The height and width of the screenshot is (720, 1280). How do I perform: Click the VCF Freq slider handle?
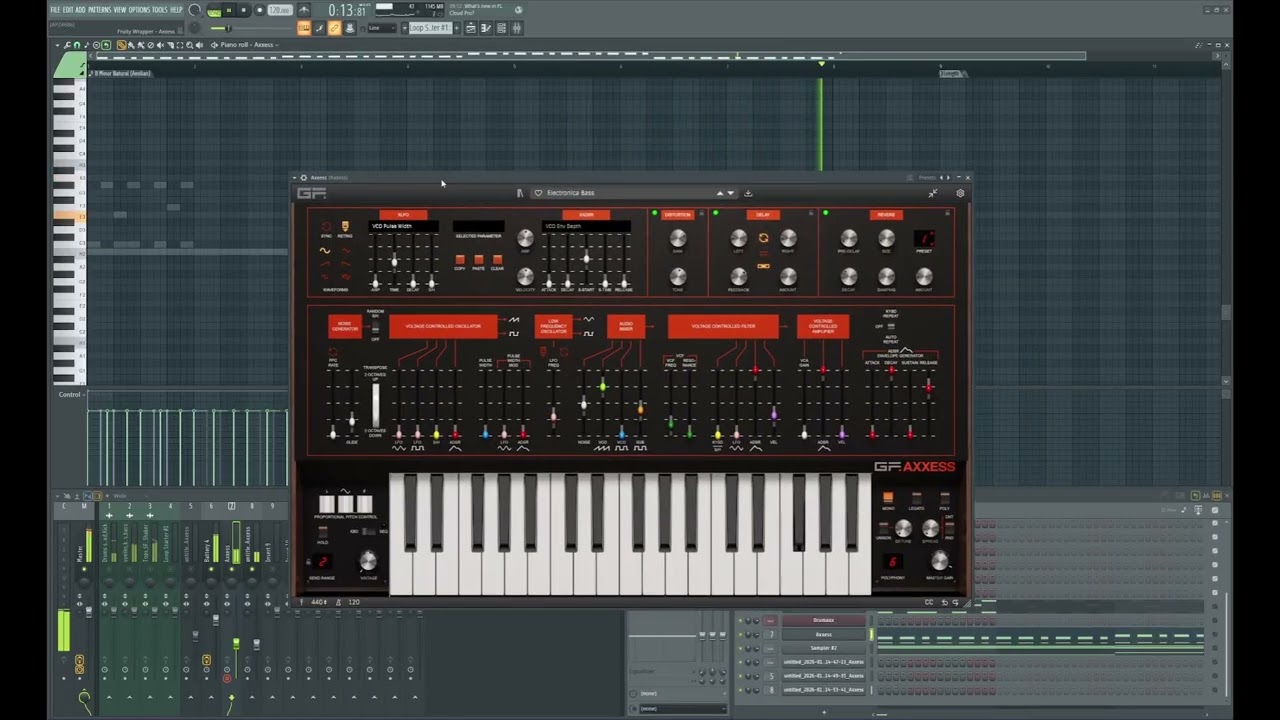(x=670, y=424)
